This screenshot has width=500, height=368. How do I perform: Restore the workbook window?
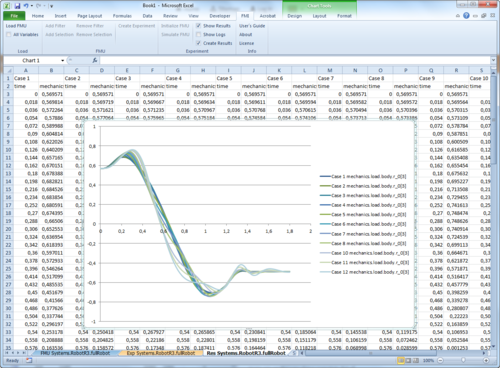pos(484,16)
